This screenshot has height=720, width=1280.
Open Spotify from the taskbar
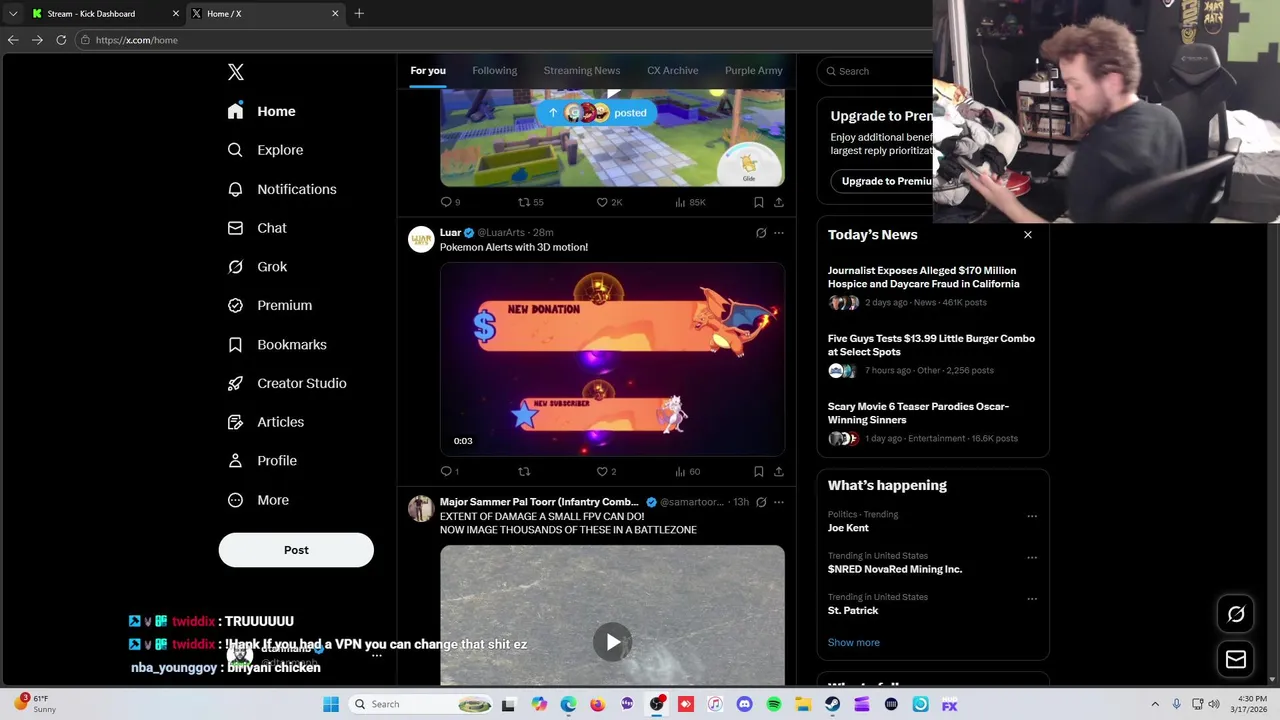pos(774,704)
